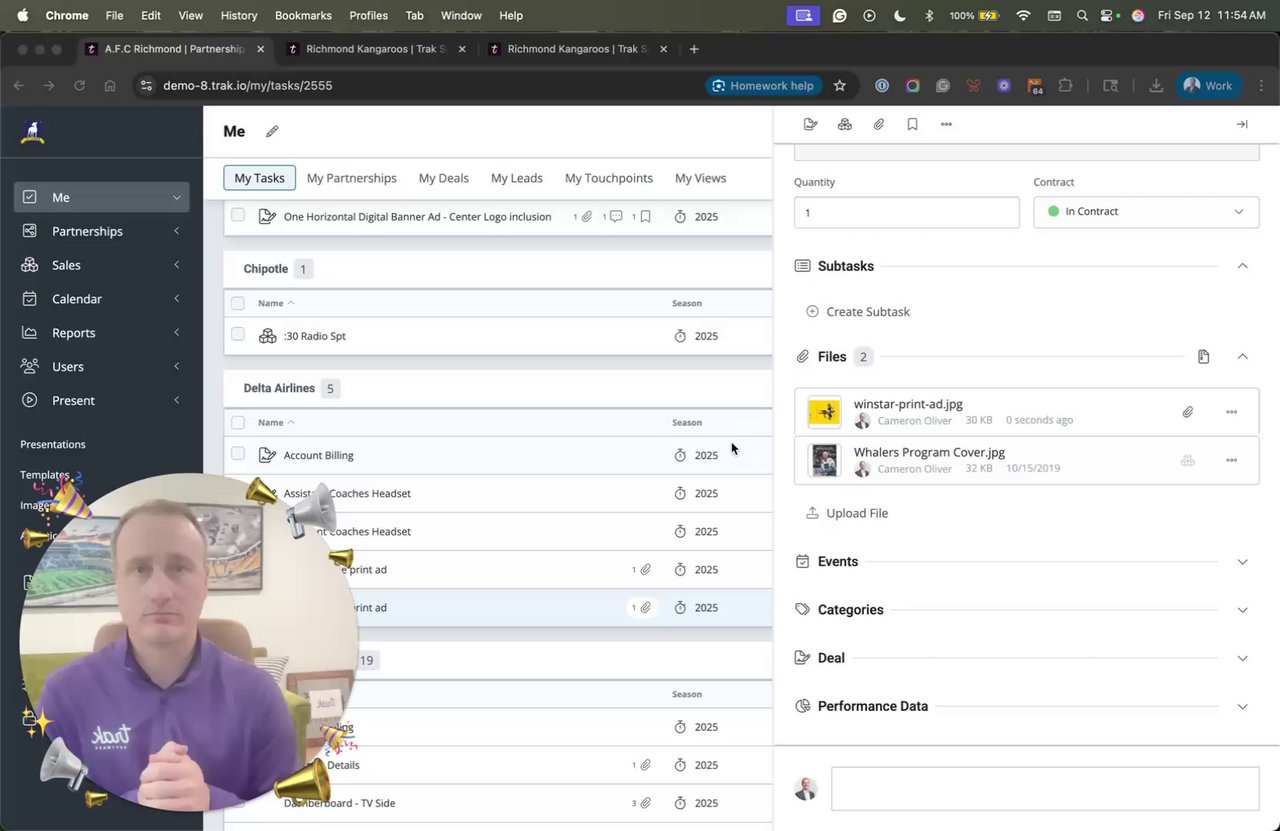This screenshot has height=831, width=1280.
Task: Bookmark this page with the star icon
Action: coord(840,86)
